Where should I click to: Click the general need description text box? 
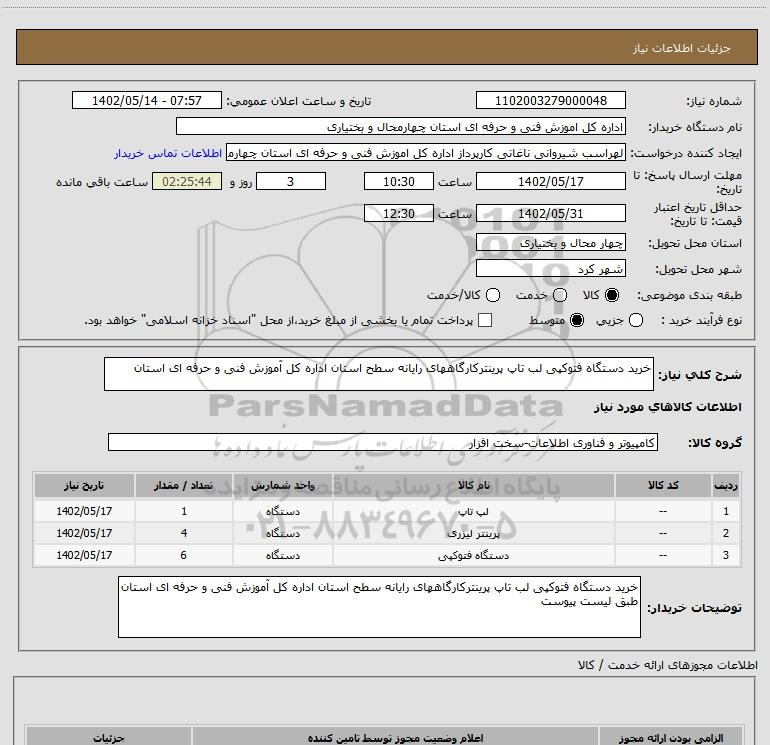click(379, 374)
